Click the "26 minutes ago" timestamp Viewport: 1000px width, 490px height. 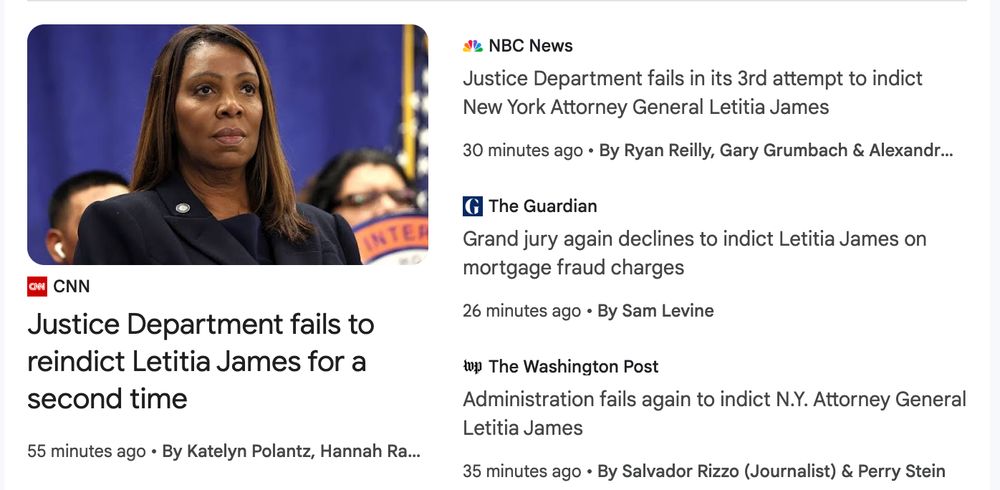click(521, 310)
